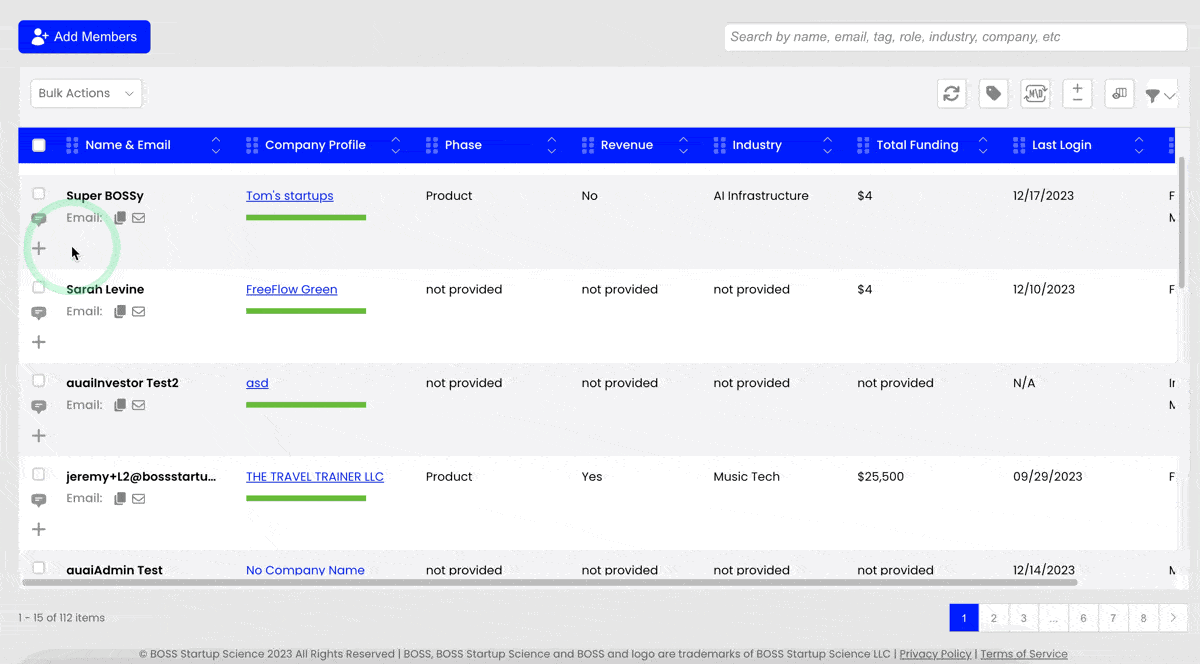Click envelope icon for Sarah Levine

[139, 312]
